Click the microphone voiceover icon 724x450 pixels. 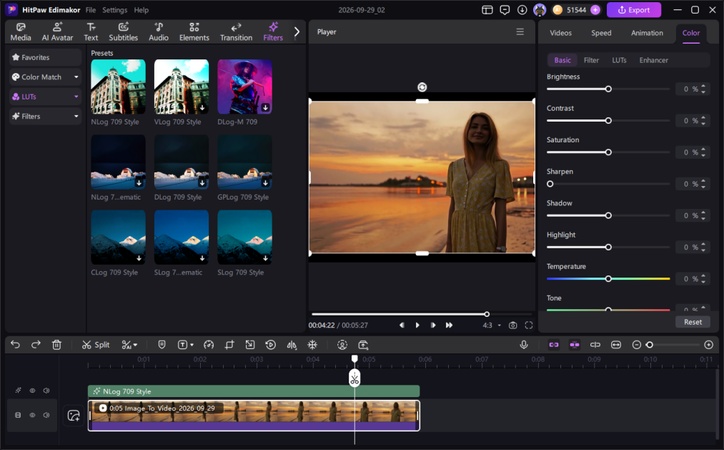tap(524, 345)
